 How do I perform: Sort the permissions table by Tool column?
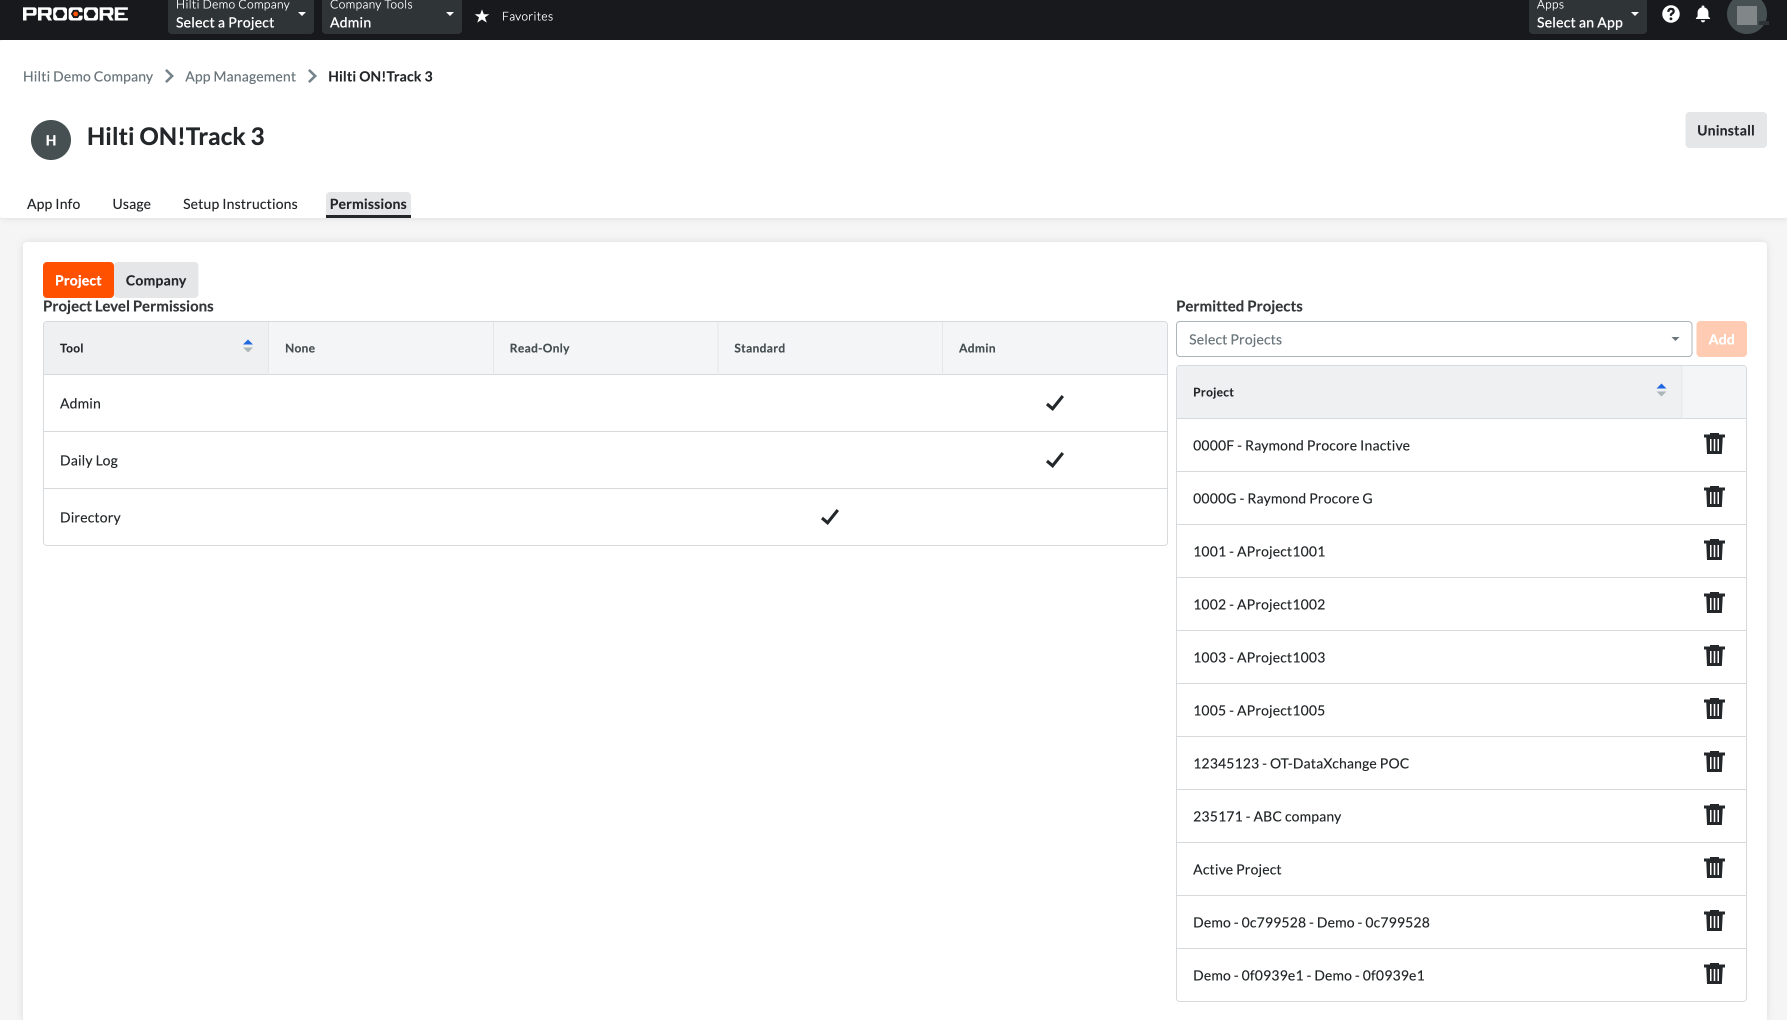(x=248, y=346)
